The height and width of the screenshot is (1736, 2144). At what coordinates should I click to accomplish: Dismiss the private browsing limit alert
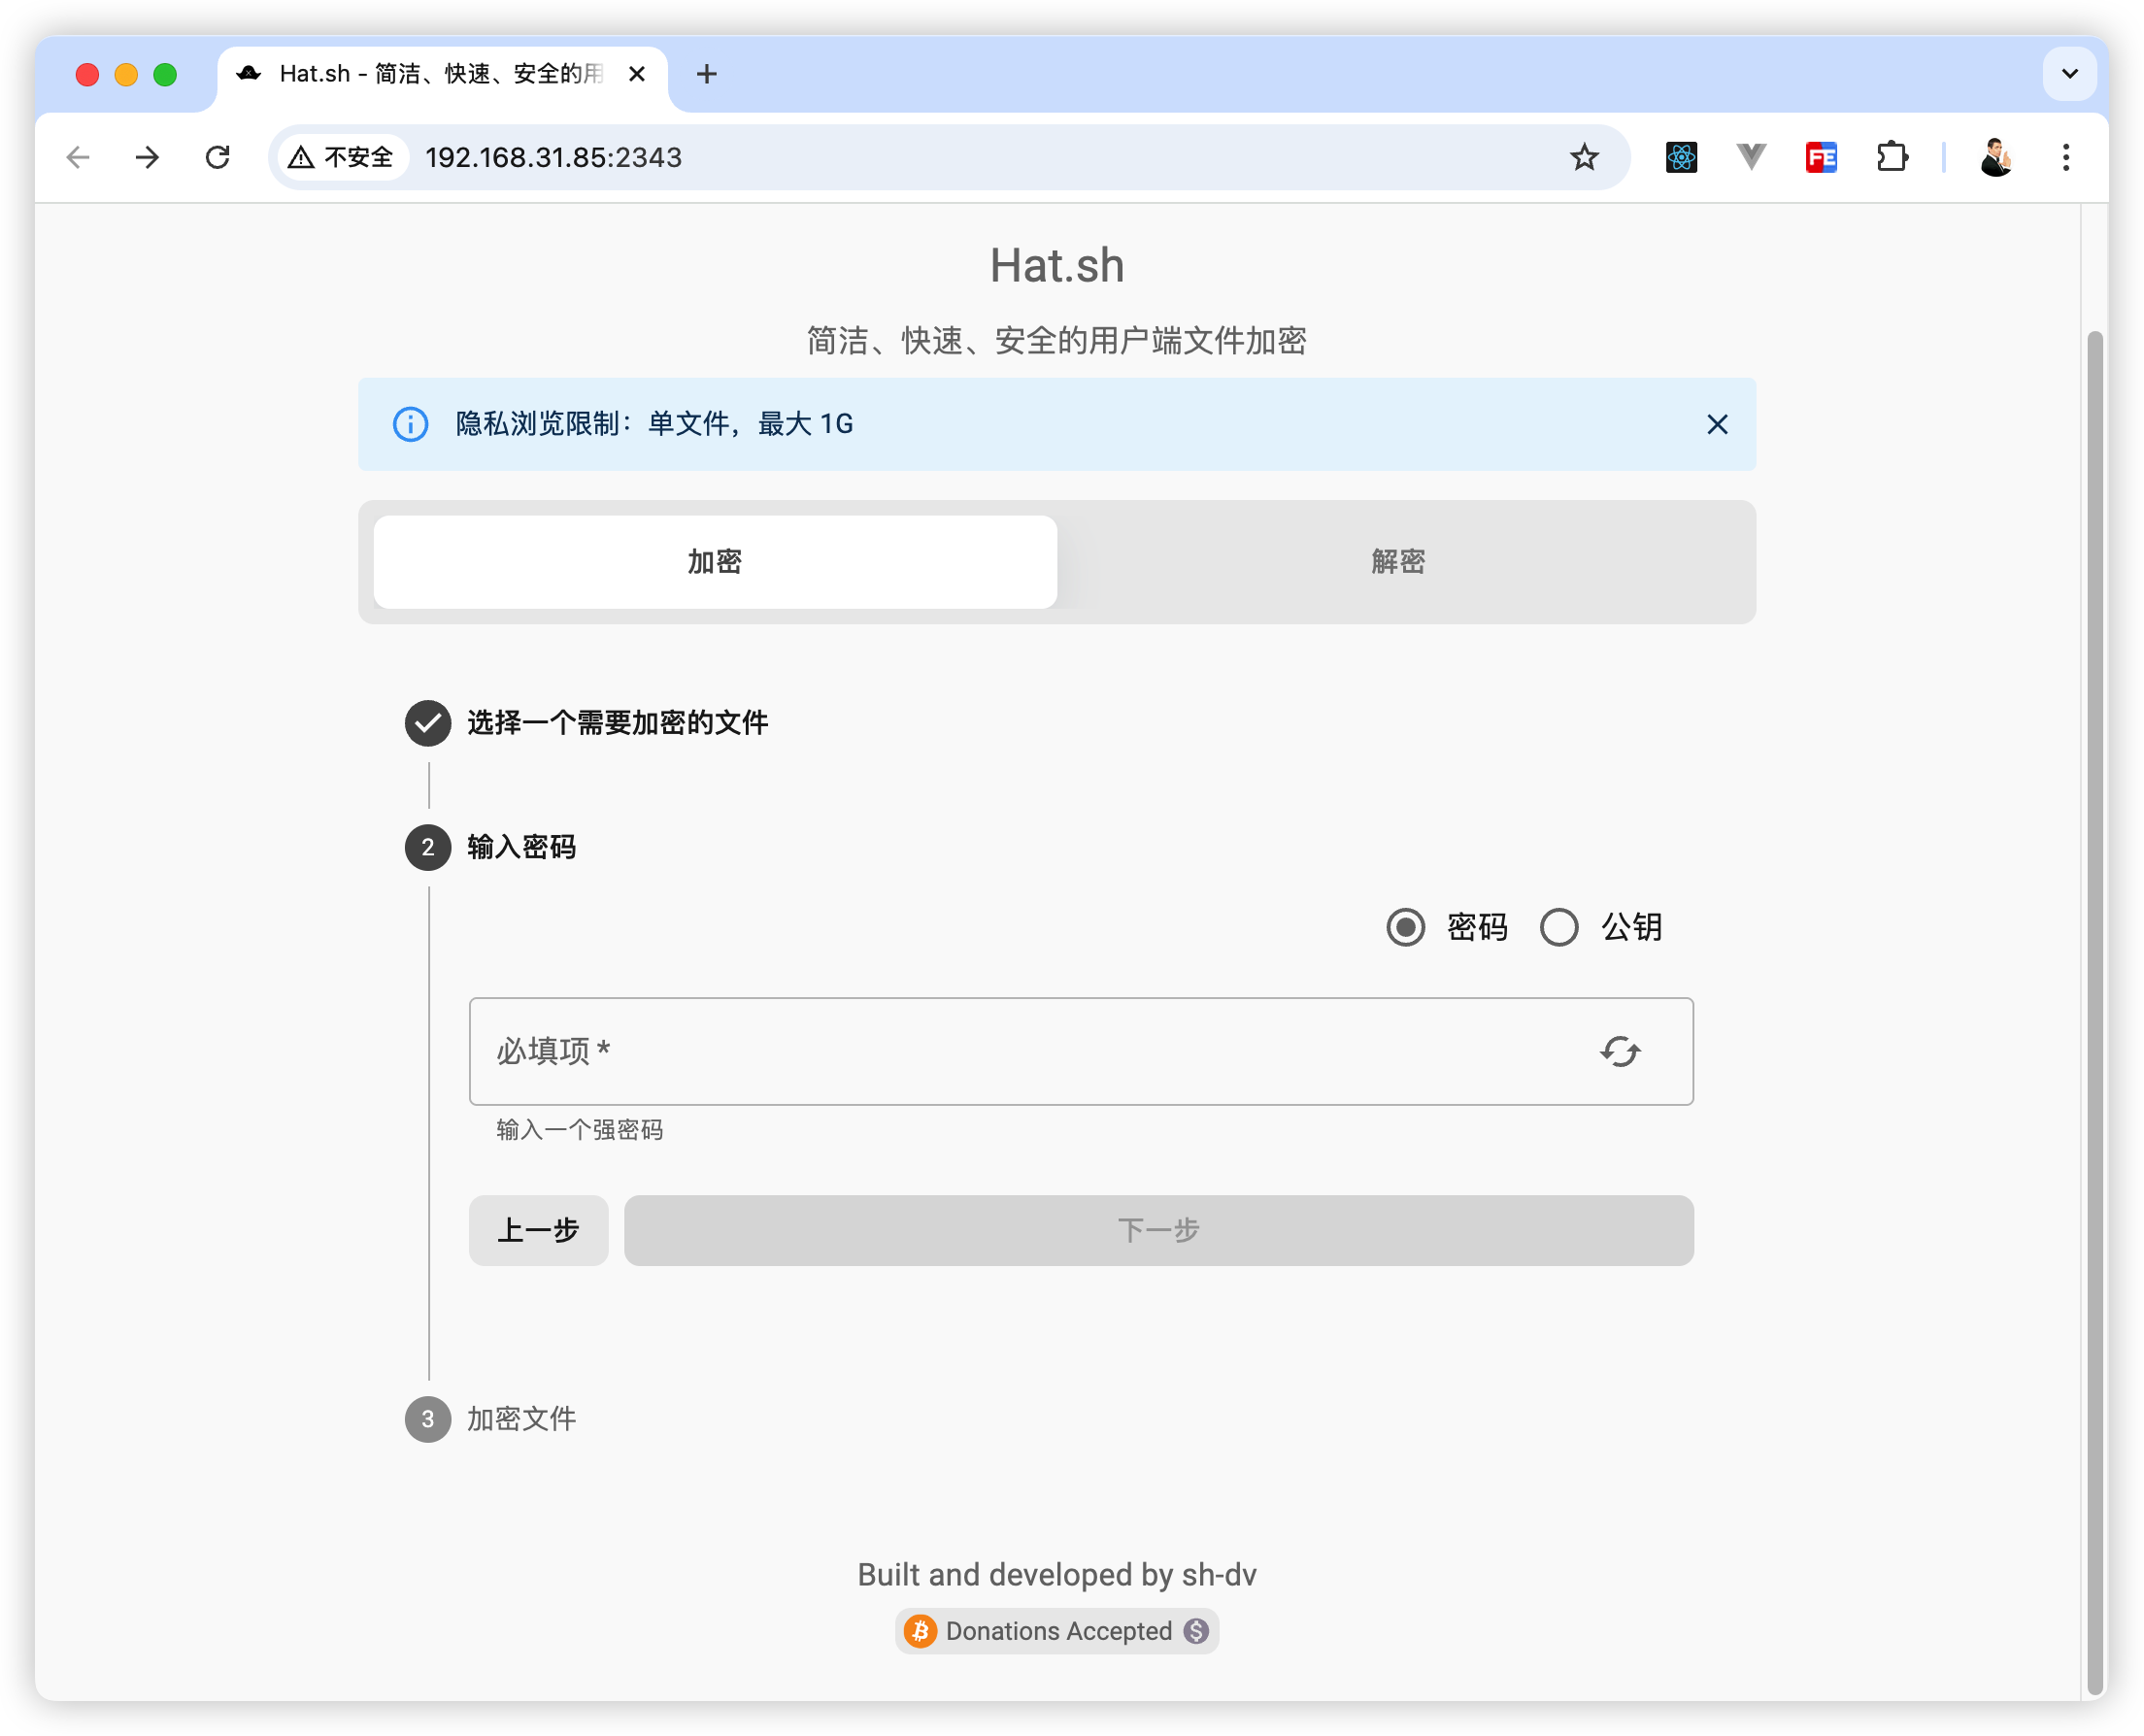(1716, 424)
